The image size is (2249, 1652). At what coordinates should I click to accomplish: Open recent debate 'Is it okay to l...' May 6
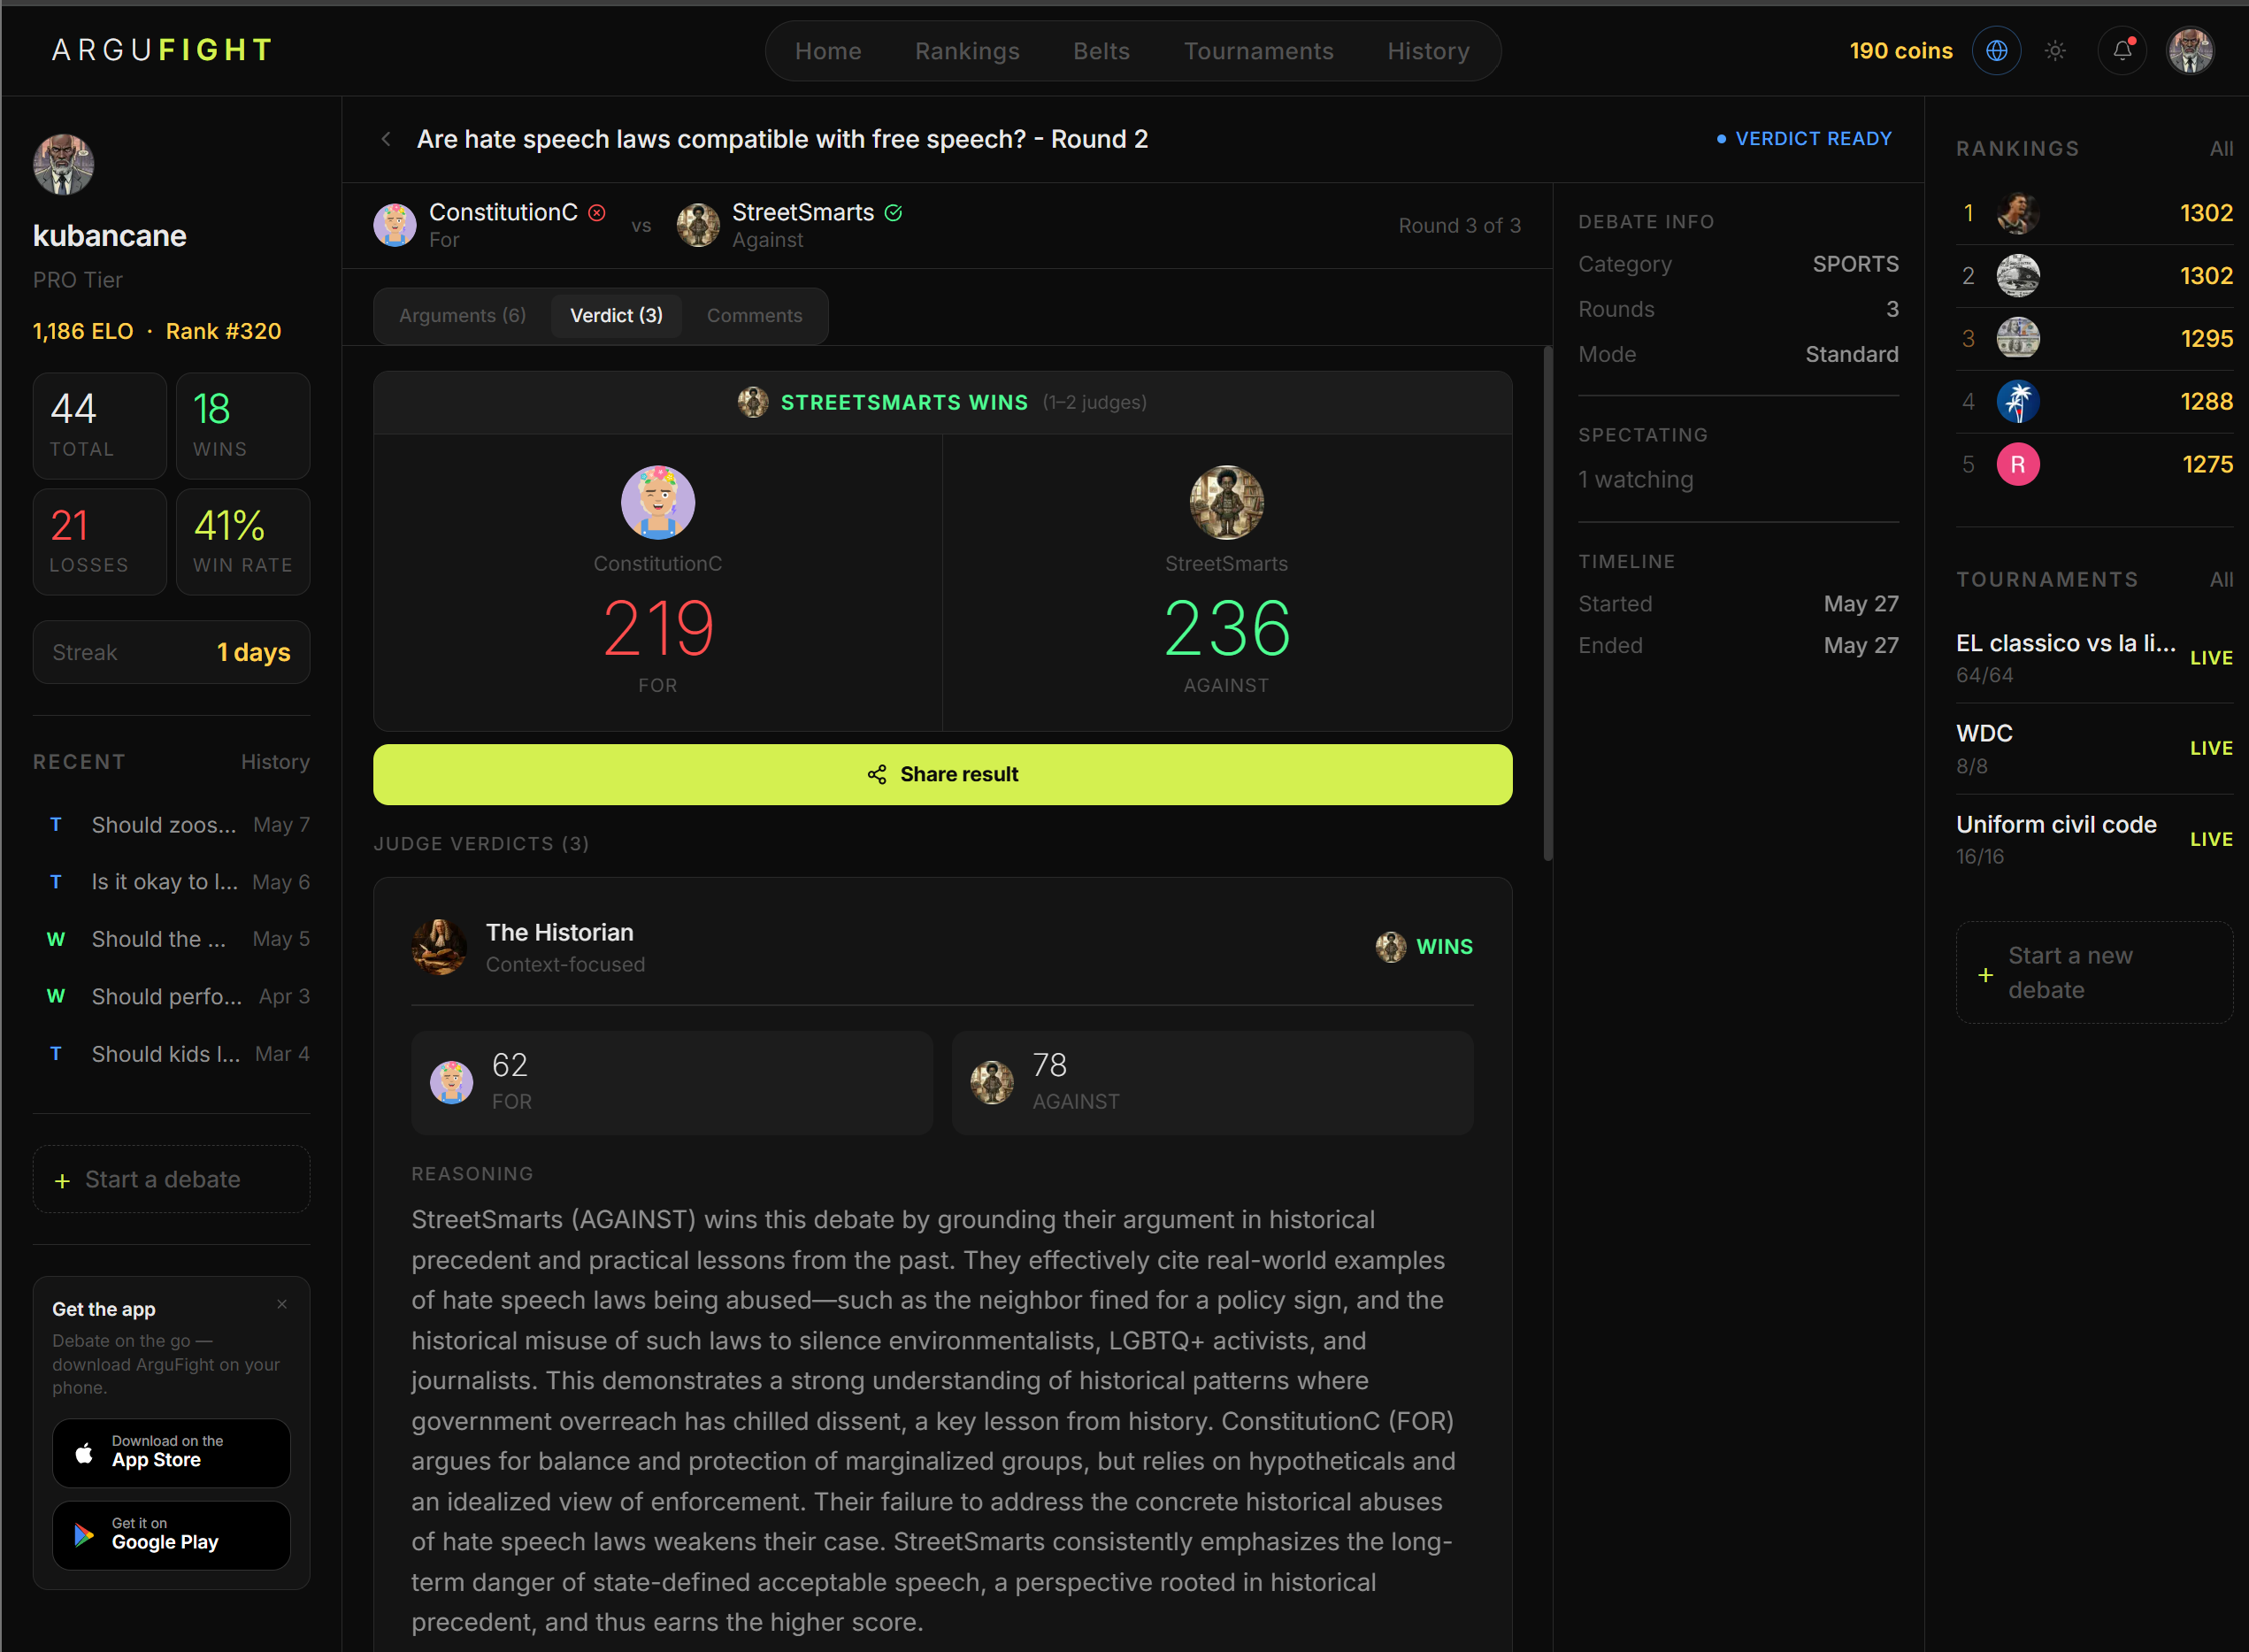click(x=171, y=882)
